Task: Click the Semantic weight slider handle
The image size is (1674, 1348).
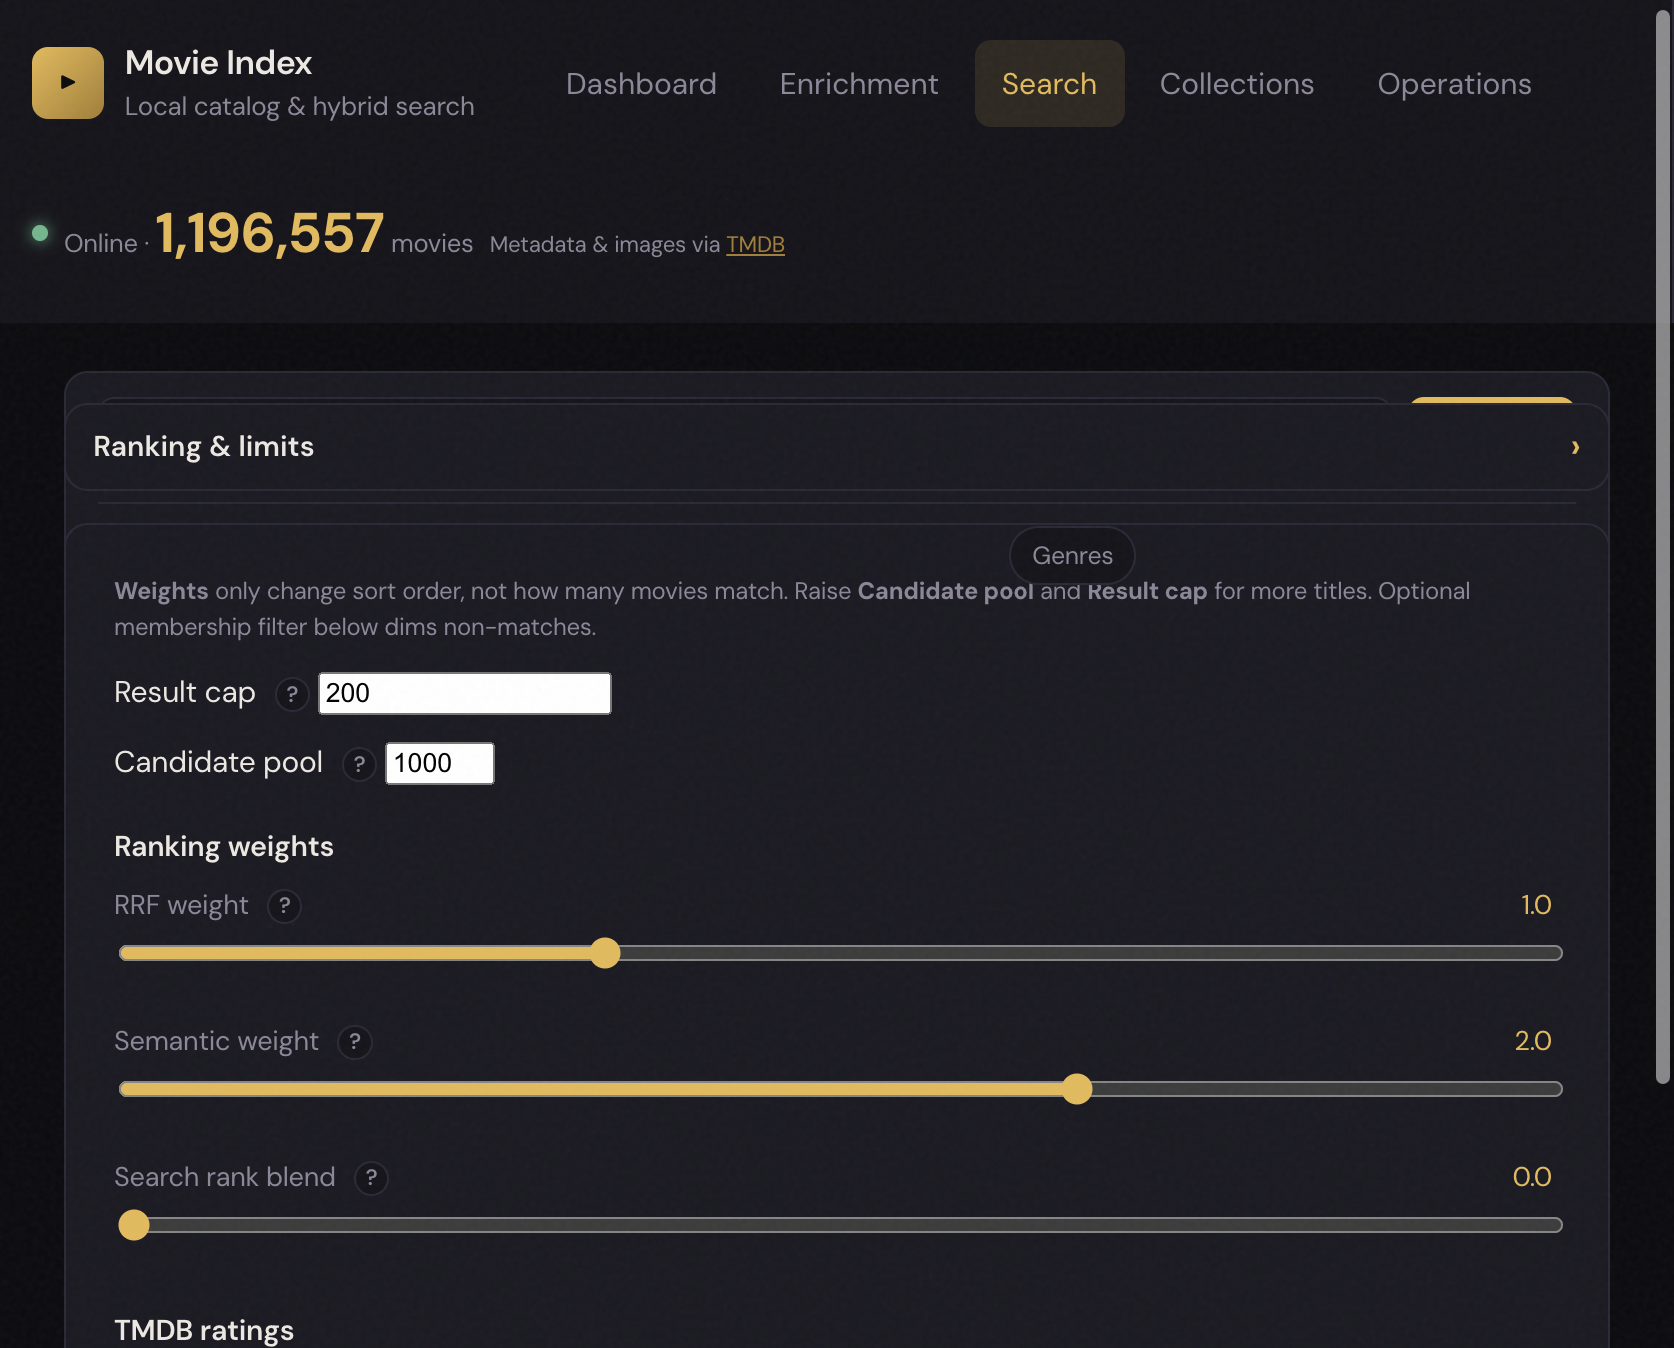Action: pyautogui.click(x=1077, y=1089)
